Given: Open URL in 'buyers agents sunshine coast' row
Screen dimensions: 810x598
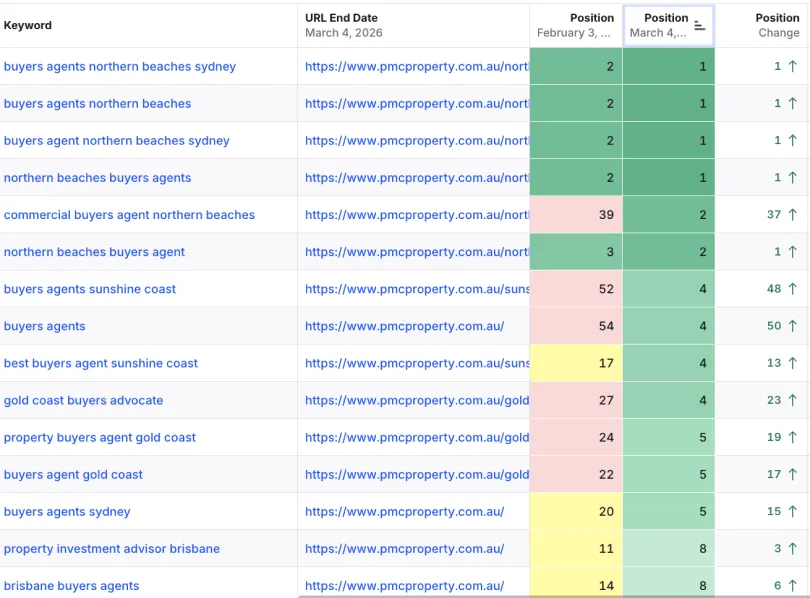Looking at the screenshot, I should [x=417, y=289].
